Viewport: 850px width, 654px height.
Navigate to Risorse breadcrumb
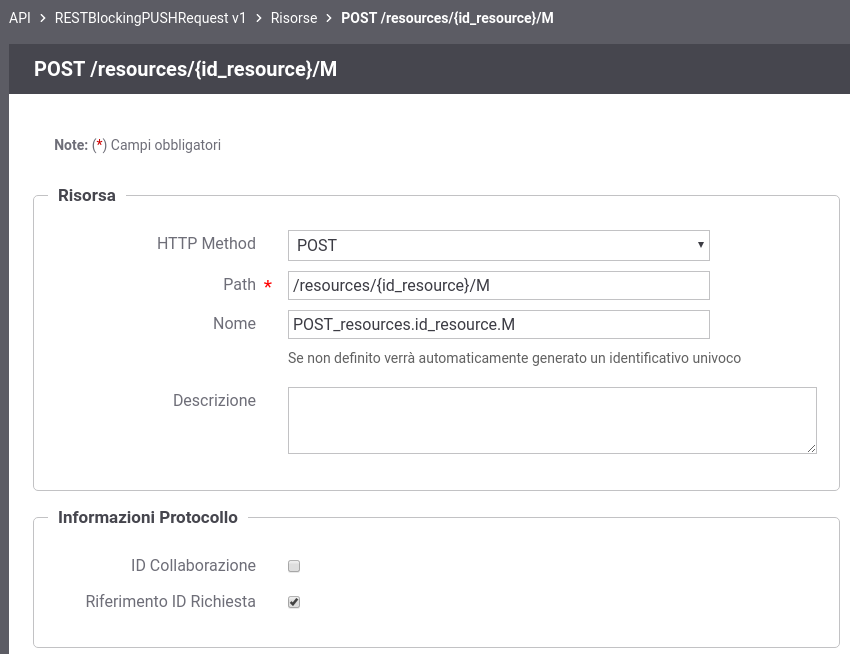pyautogui.click(x=294, y=18)
